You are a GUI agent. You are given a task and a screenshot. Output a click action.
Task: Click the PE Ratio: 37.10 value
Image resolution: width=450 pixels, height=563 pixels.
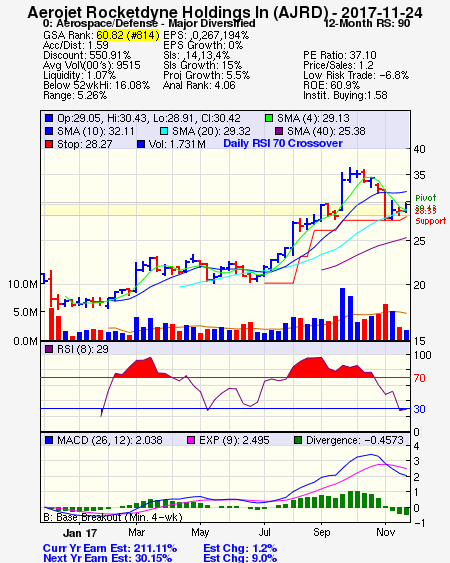coord(340,55)
